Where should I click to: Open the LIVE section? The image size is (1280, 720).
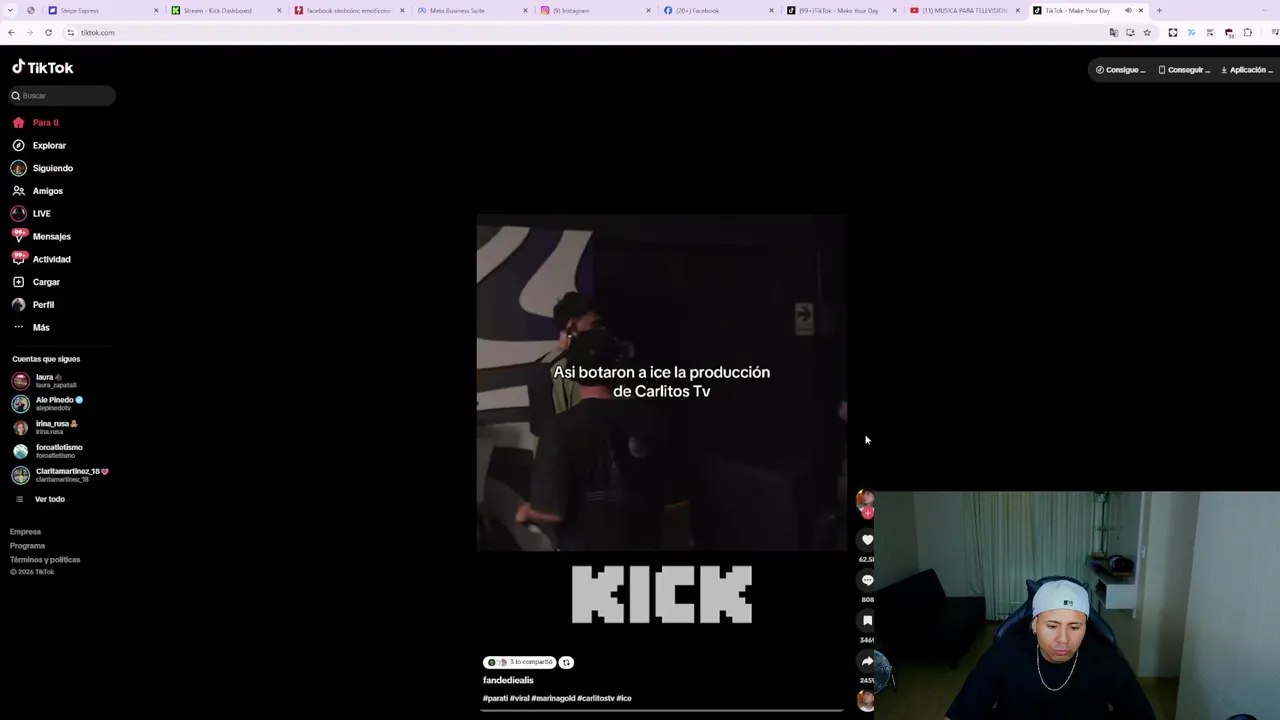click(x=31, y=213)
